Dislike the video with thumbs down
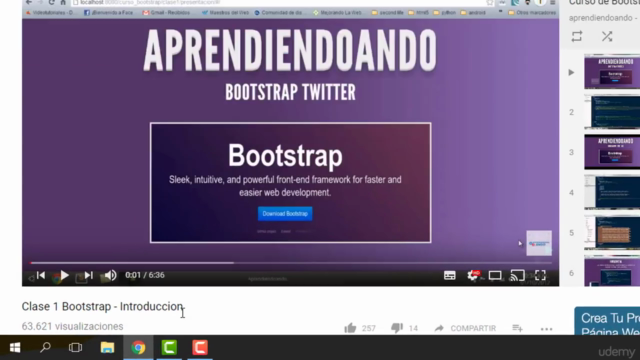 (x=397, y=328)
